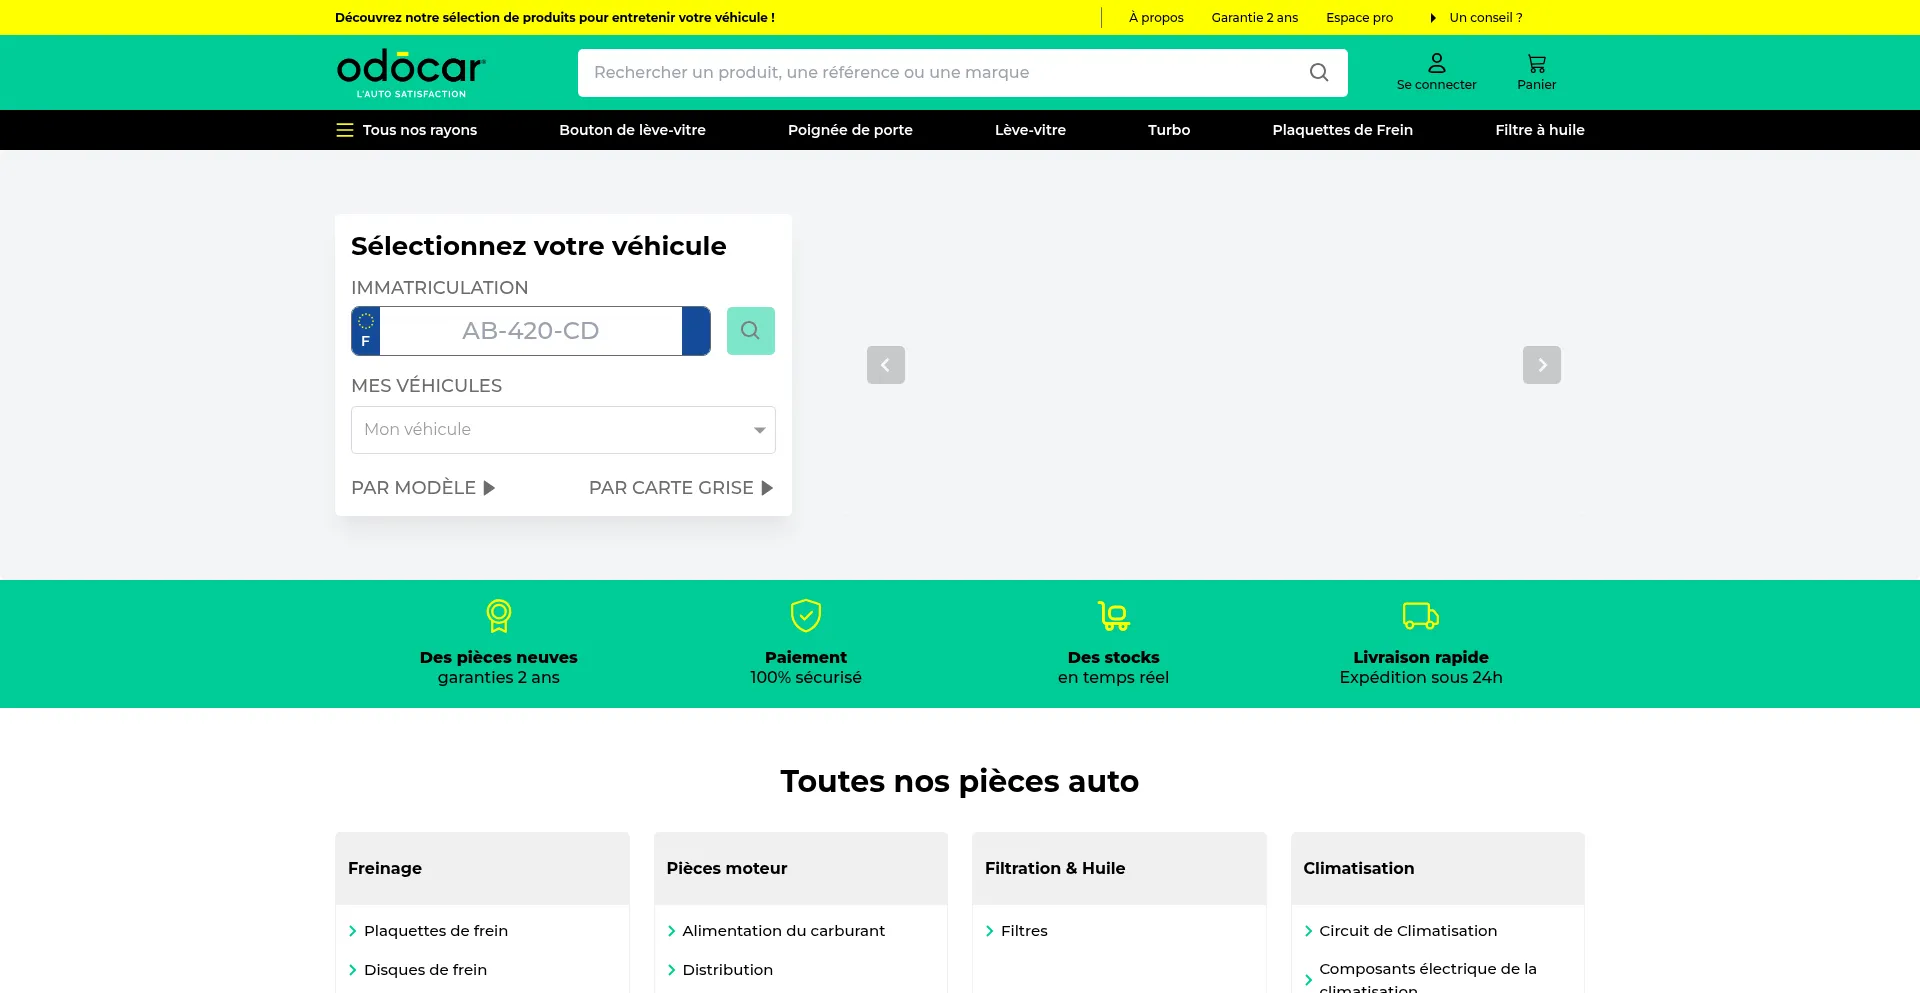Click the chevron before Plaquettes de frein
Screen dimensions: 1920x993
pyautogui.click(x=353, y=931)
